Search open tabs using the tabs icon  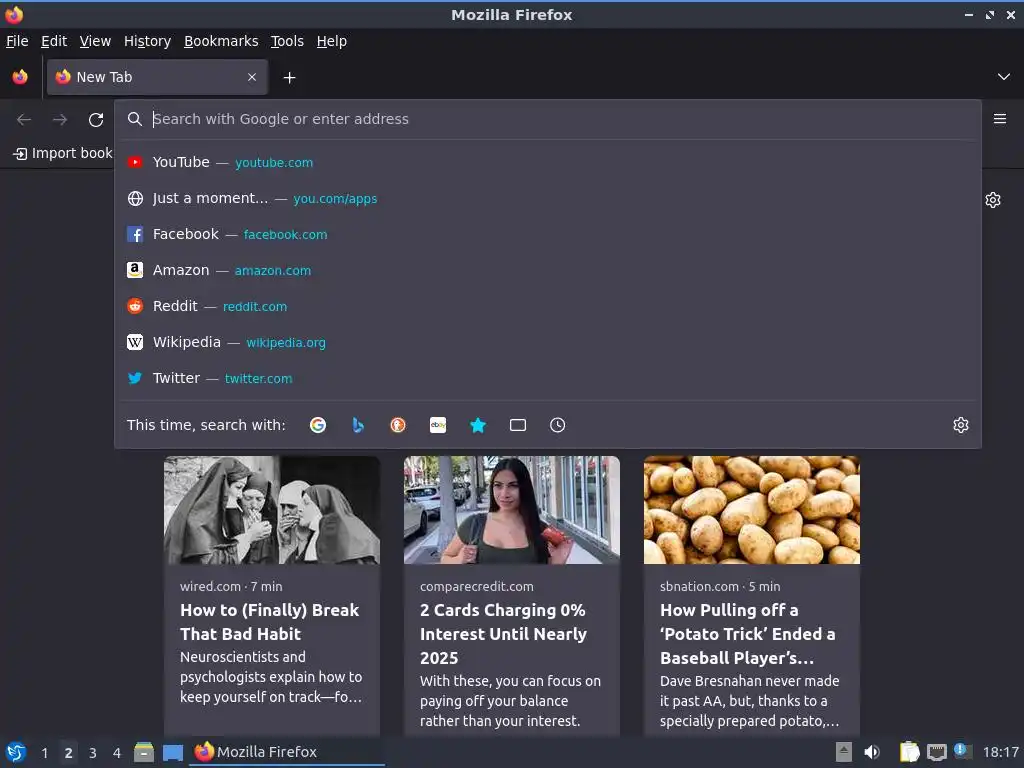pos(518,425)
